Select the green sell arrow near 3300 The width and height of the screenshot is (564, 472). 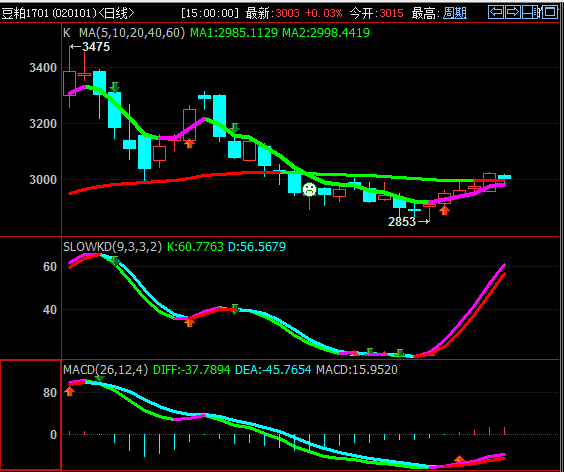click(x=115, y=87)
